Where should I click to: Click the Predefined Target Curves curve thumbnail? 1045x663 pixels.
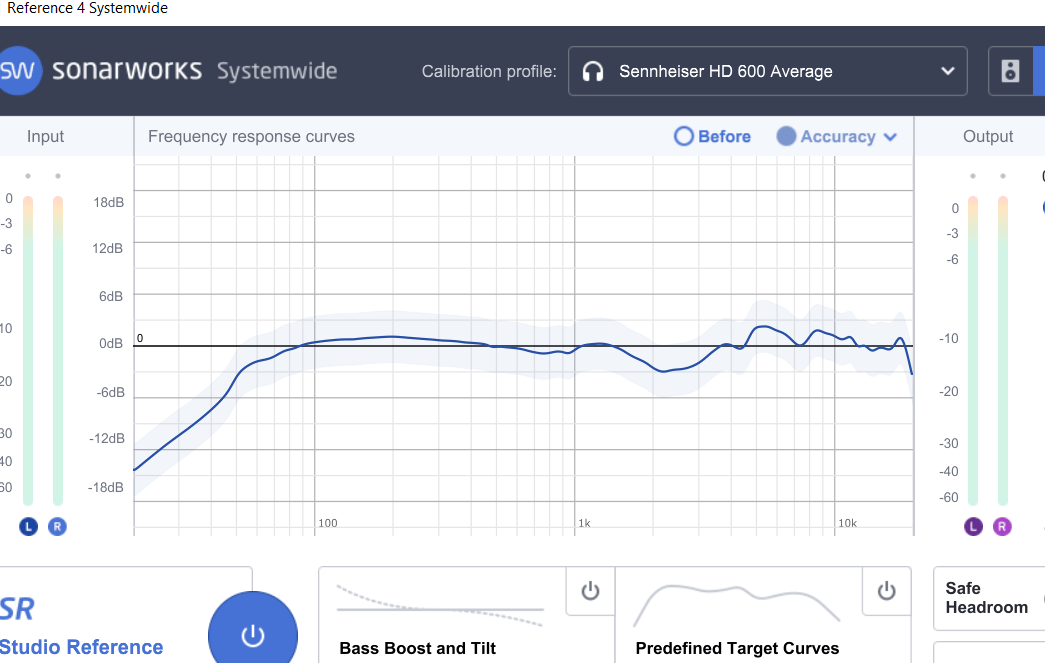click(x=736, y=606)
